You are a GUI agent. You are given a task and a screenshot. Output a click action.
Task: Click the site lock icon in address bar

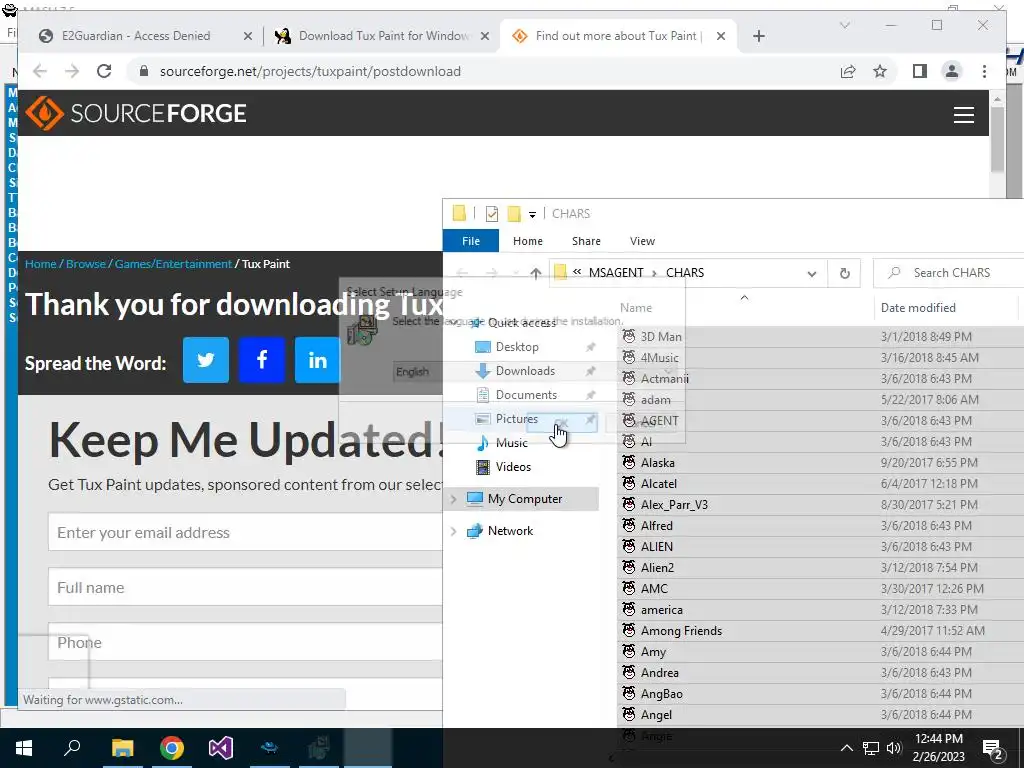(x=144, y=71)
